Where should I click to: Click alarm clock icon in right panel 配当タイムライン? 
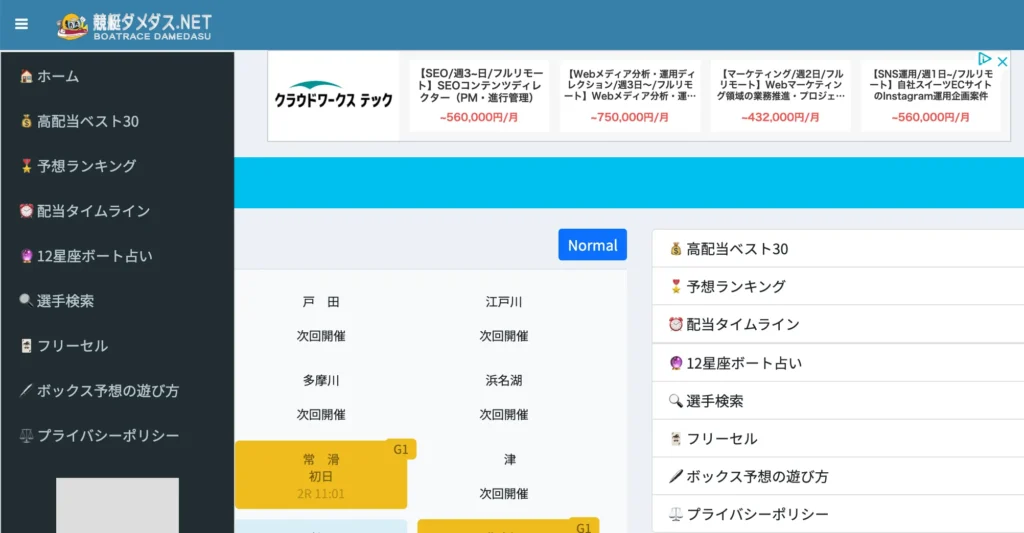pos(676,325)
